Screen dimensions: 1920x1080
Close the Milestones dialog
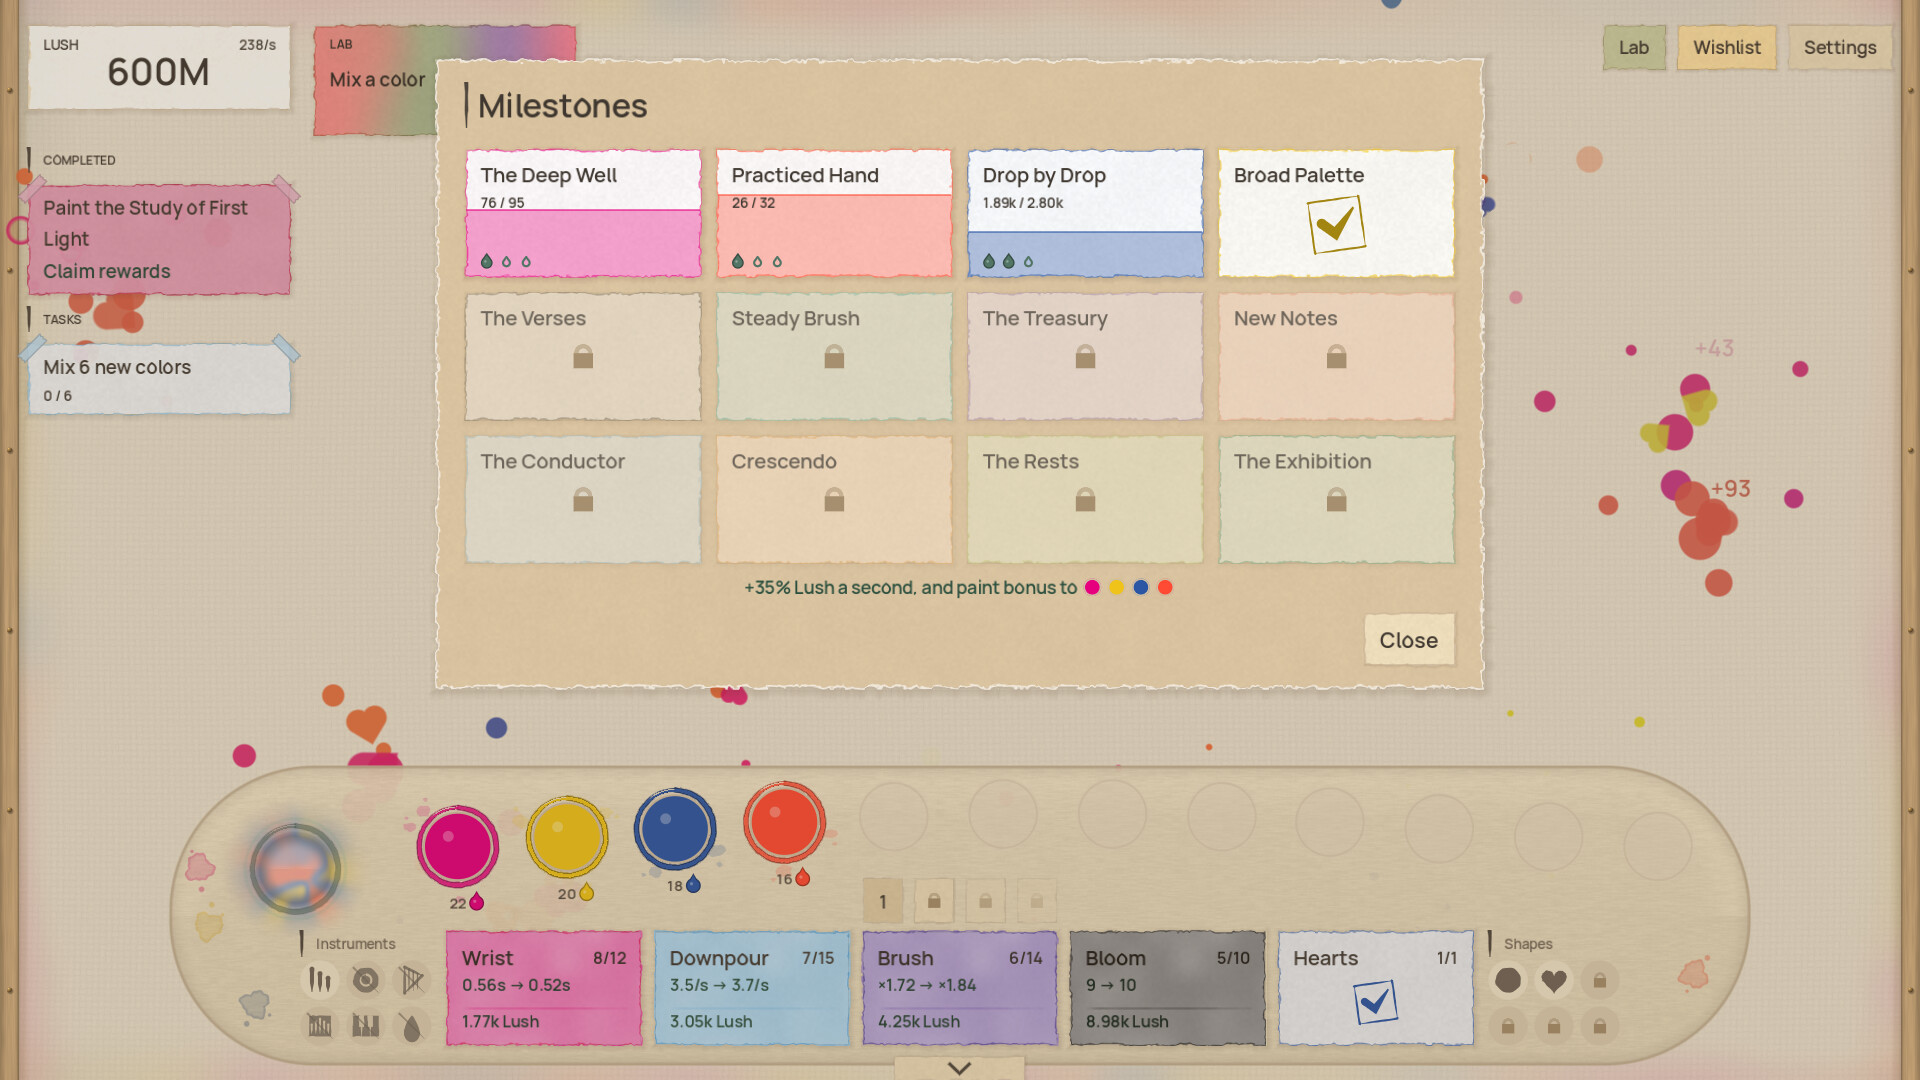1409,640
